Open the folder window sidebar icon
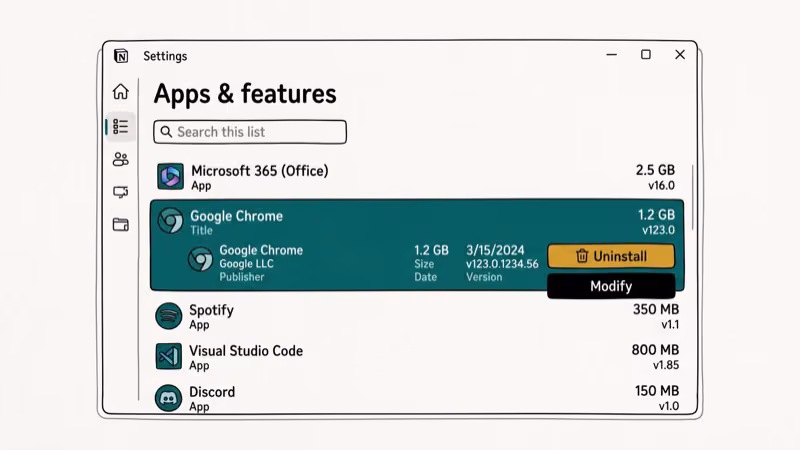800x450 pixels. click(x=121, y=224)
